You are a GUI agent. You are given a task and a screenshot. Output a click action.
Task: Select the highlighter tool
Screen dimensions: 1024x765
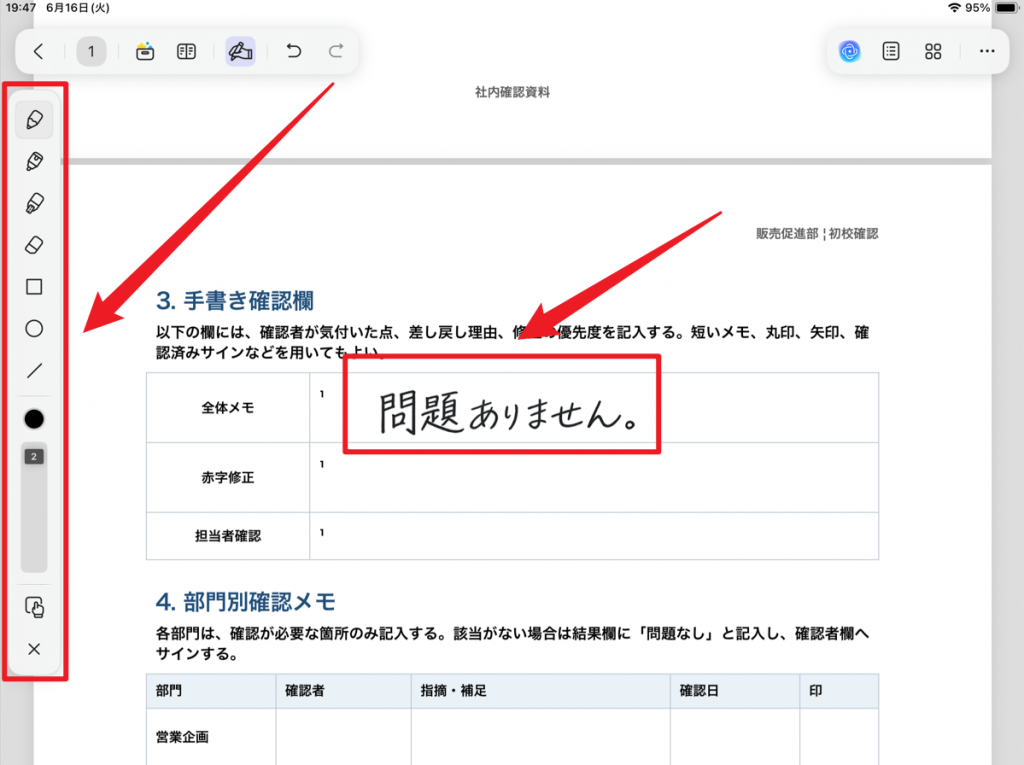pyautogui.click(x=35, y=203)
